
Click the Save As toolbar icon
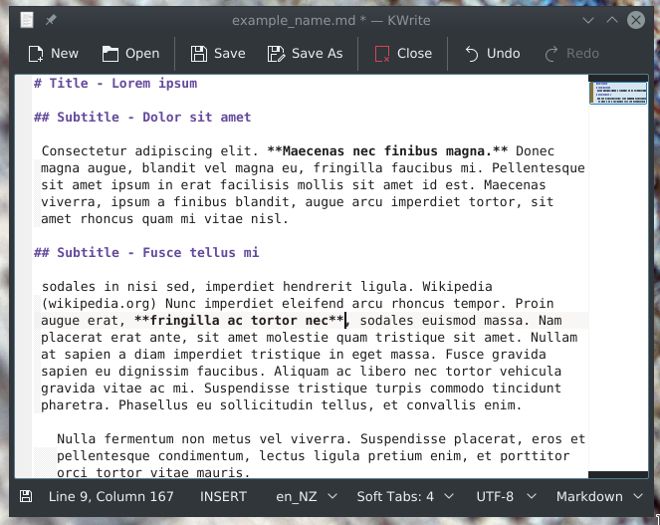[x=276, y=54]
